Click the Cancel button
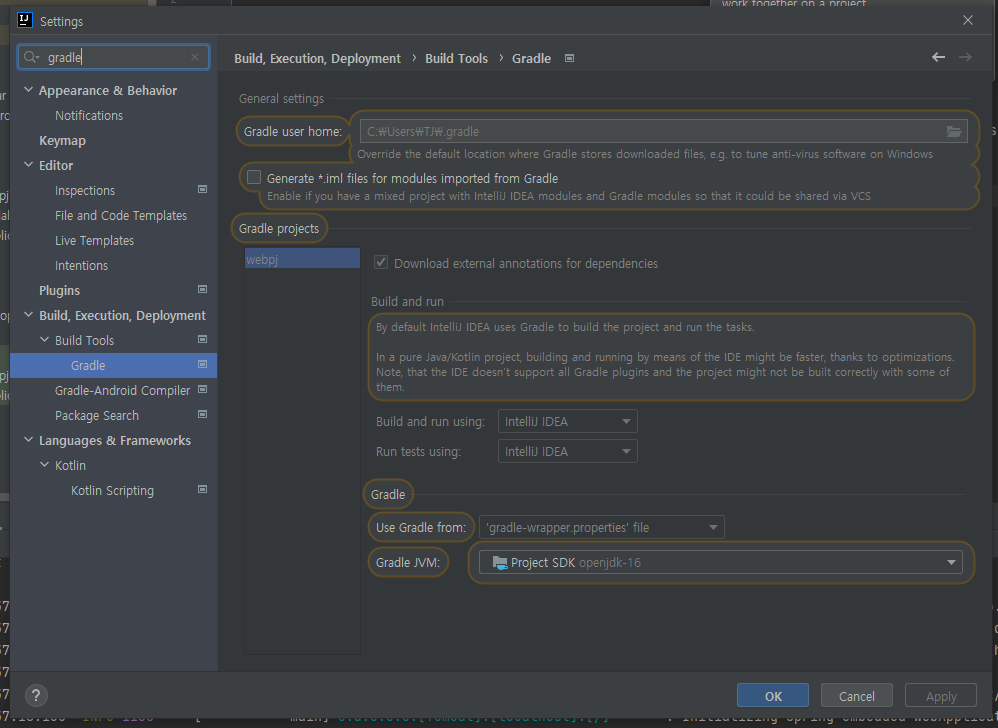Viewport: 998px width, 728px height. tap(857, 696)
